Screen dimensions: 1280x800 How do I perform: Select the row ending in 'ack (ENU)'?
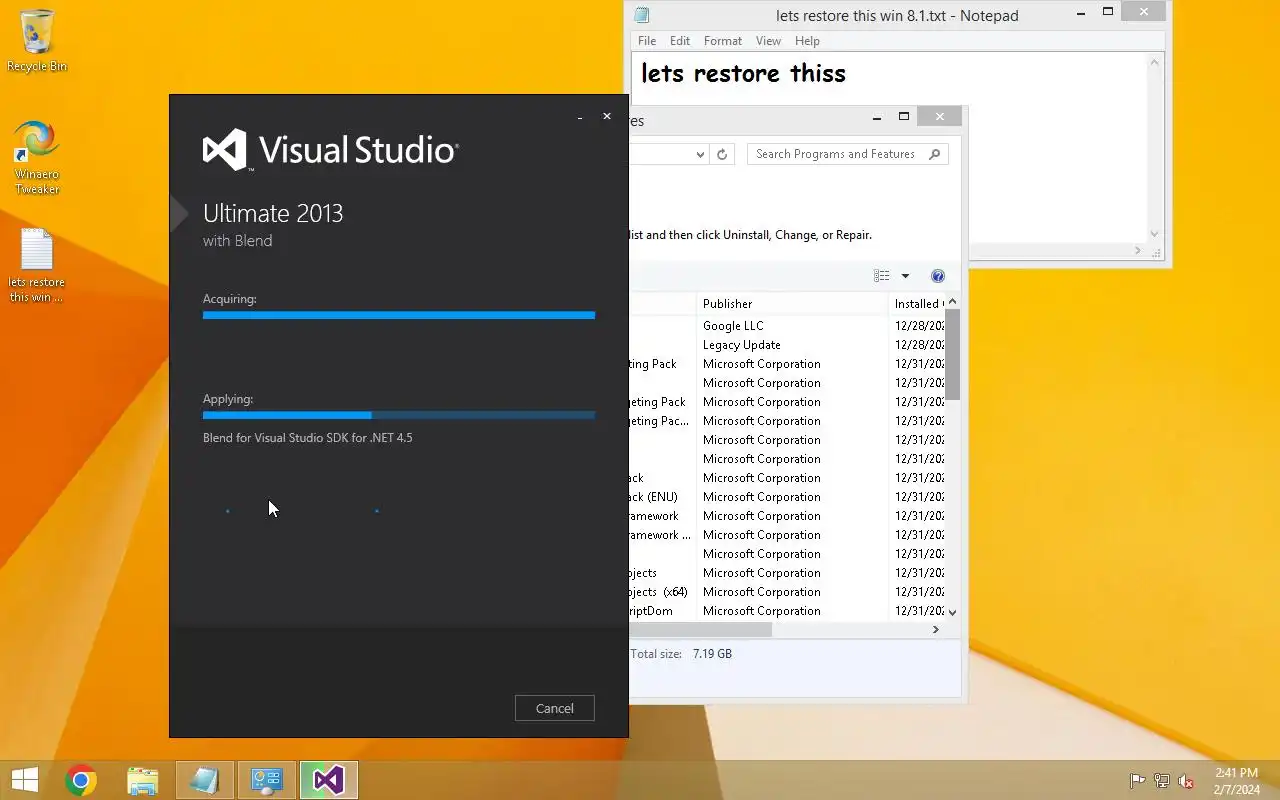pos(787,497)
